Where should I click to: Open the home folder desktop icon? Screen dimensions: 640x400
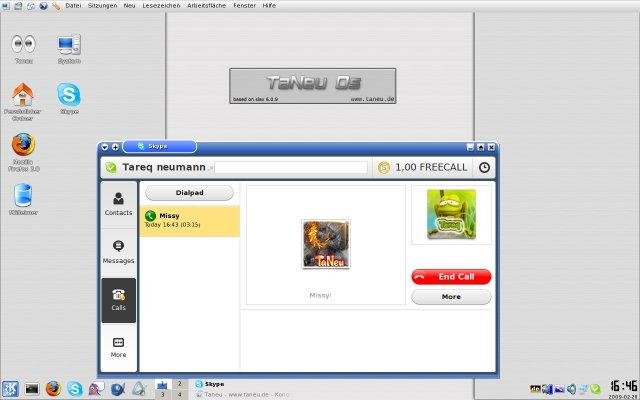[x=23, y=101]
